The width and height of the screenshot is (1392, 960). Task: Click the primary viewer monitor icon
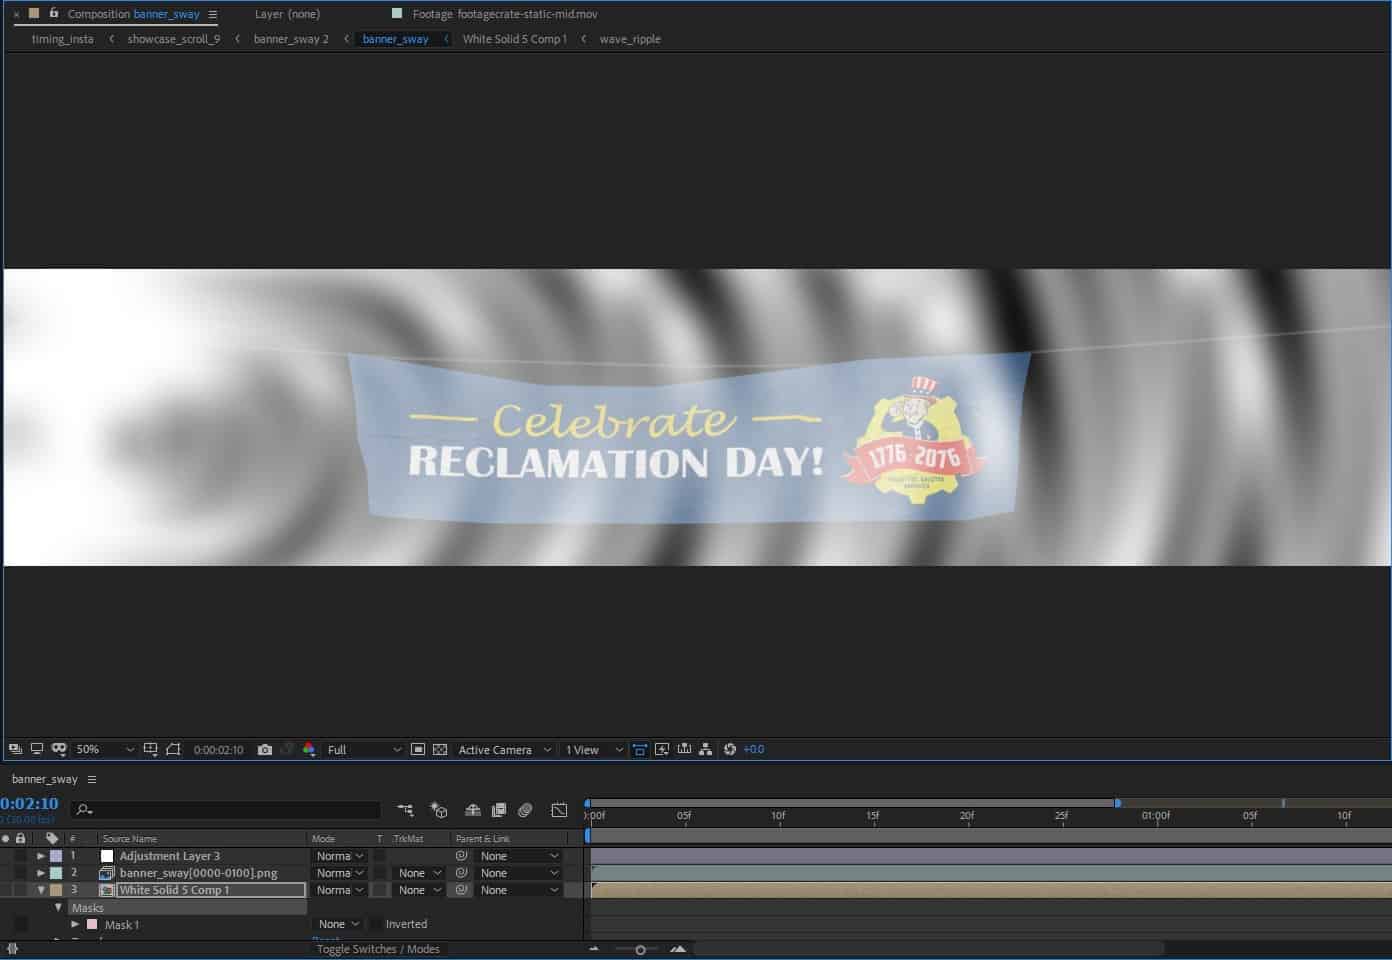(37, 749)
